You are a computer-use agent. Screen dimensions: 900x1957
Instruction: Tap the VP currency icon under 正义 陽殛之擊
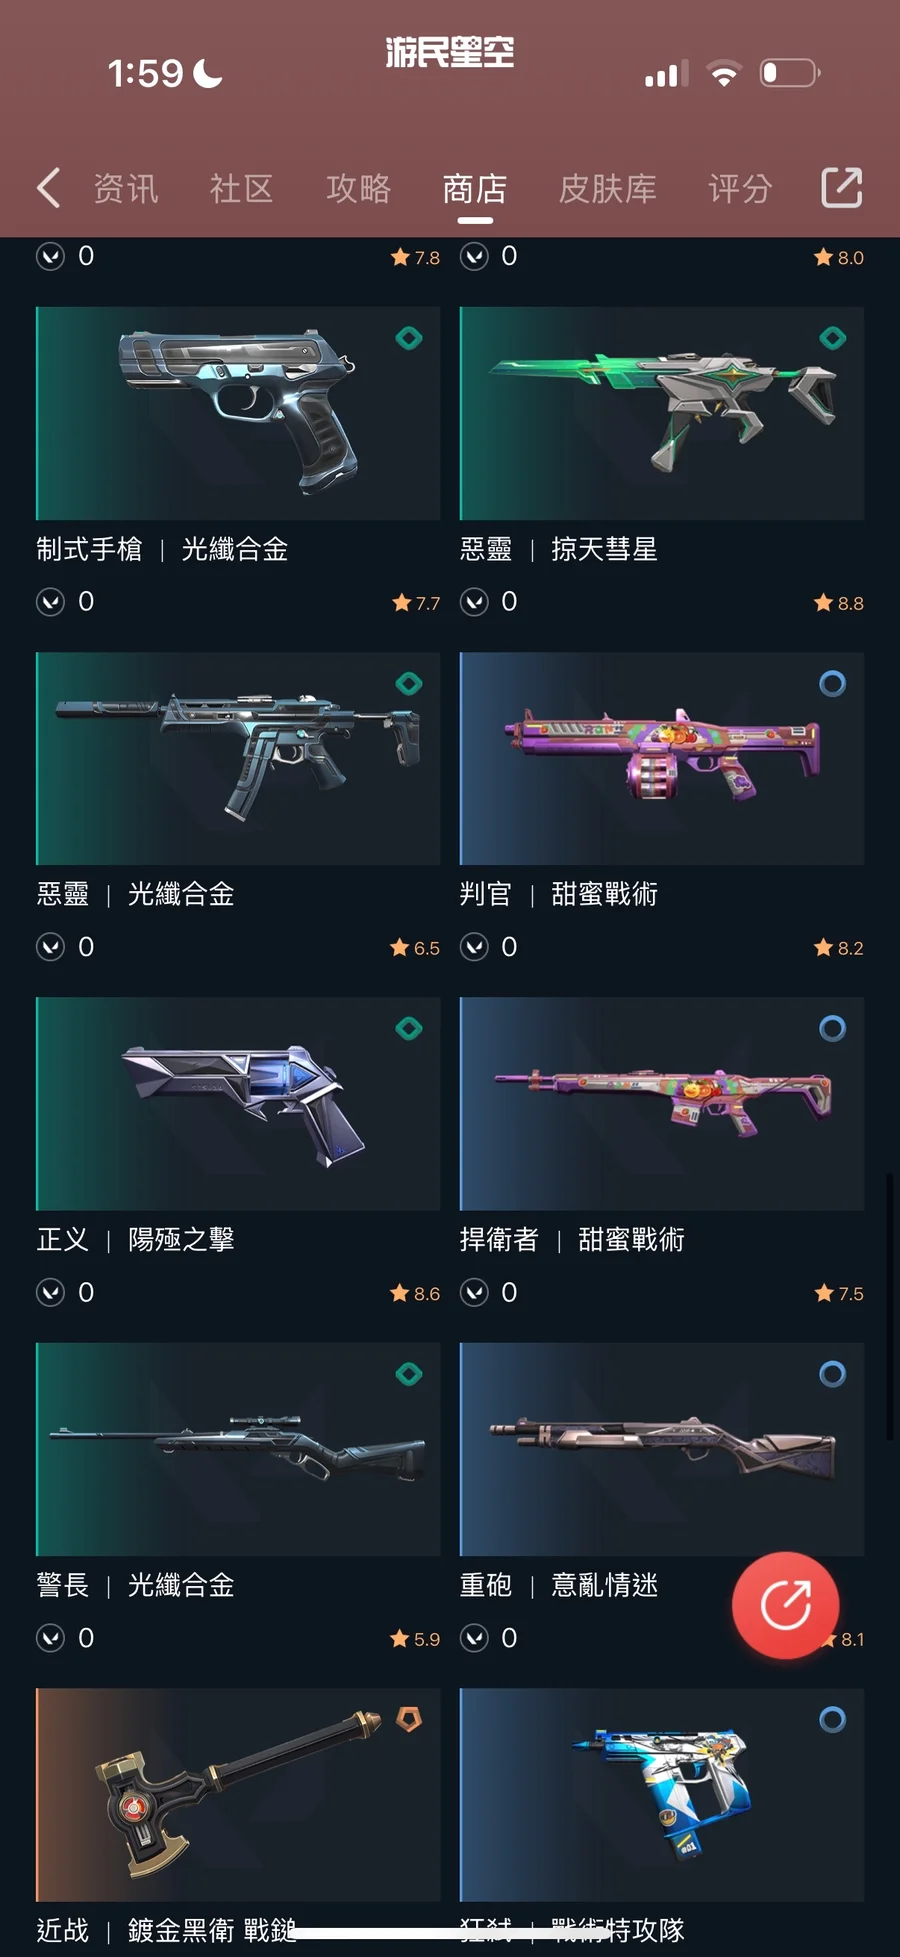tap(50, 1293)
